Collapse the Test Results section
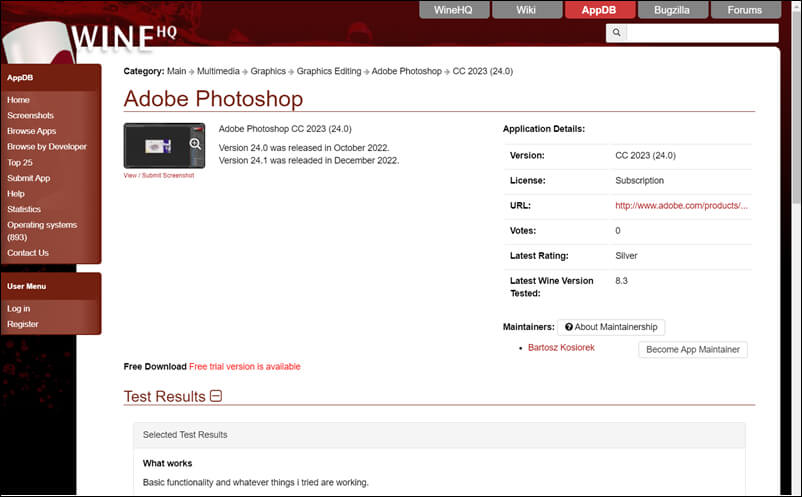Viewport: 802px width, 497px height. tap(216, 396)
